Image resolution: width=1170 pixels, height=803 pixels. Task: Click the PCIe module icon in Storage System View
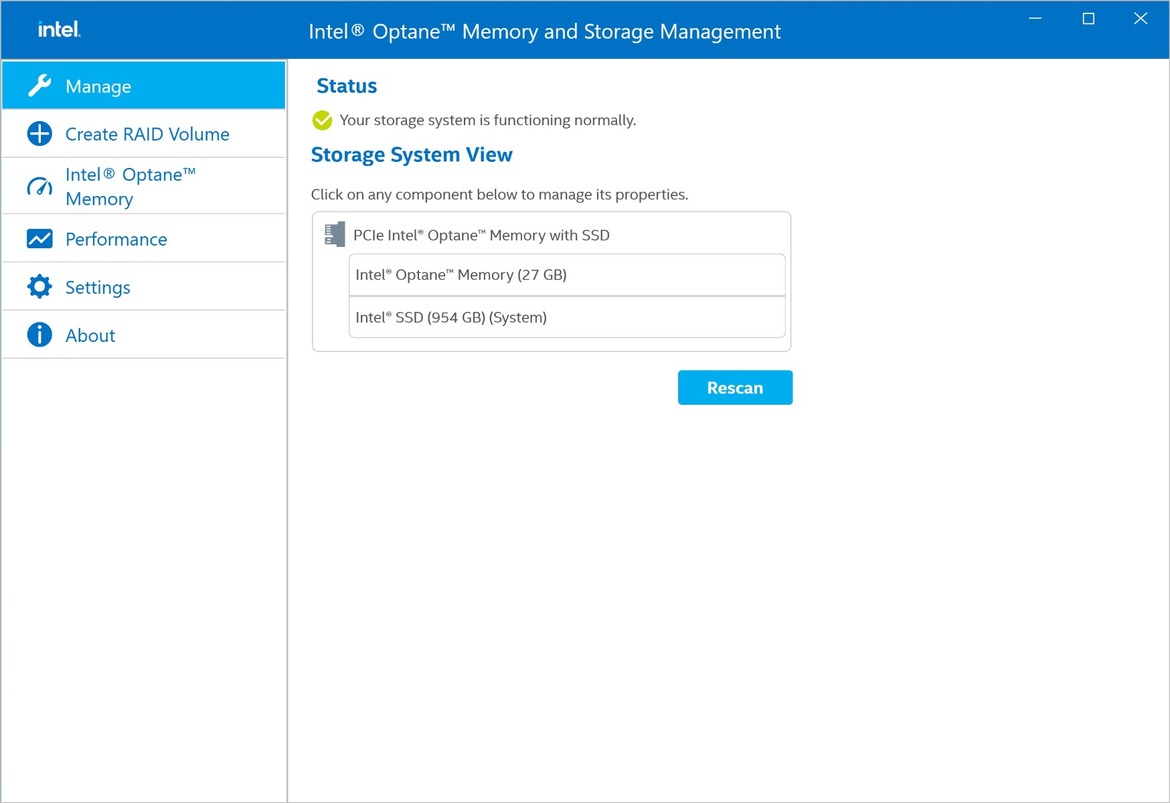[x=334, y=234]
